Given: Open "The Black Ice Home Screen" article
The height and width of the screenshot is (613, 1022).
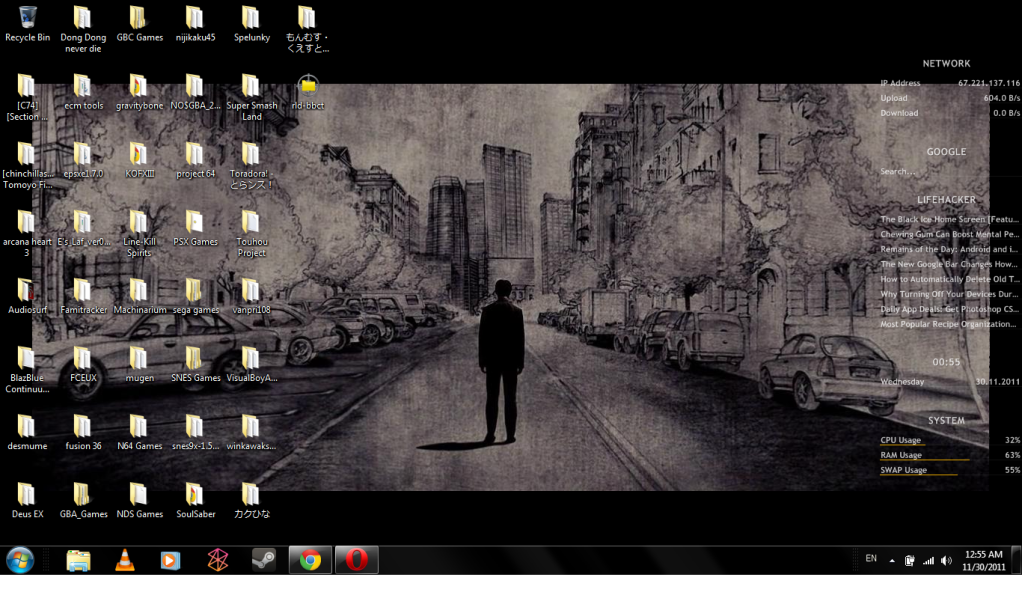Looking at the screenshot, I should click(949, 220).
